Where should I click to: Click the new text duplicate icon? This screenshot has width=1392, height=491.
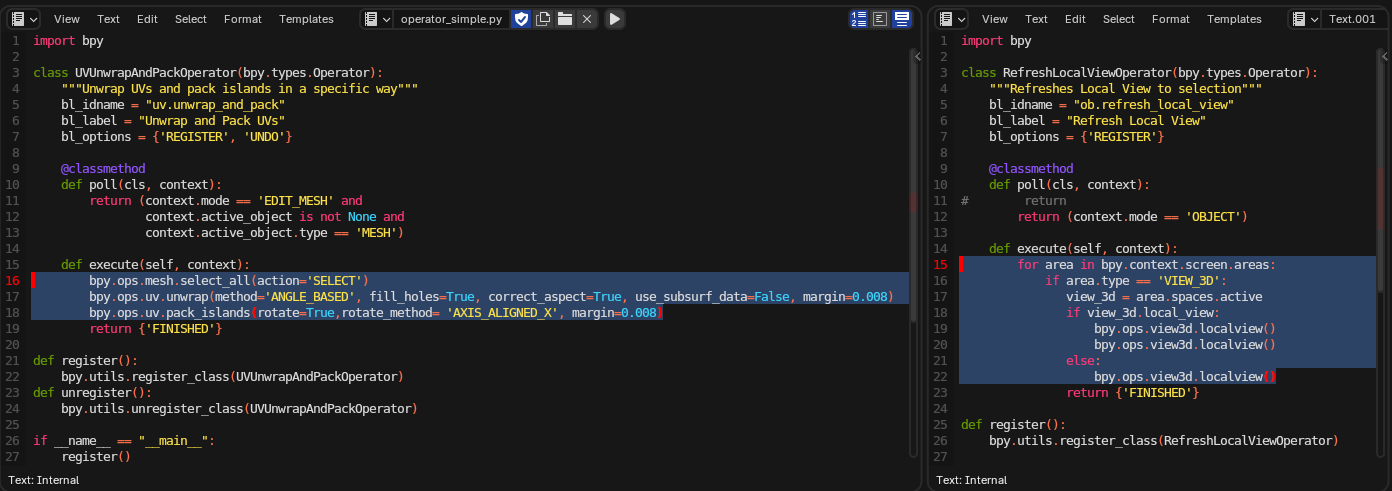(543, 19)
